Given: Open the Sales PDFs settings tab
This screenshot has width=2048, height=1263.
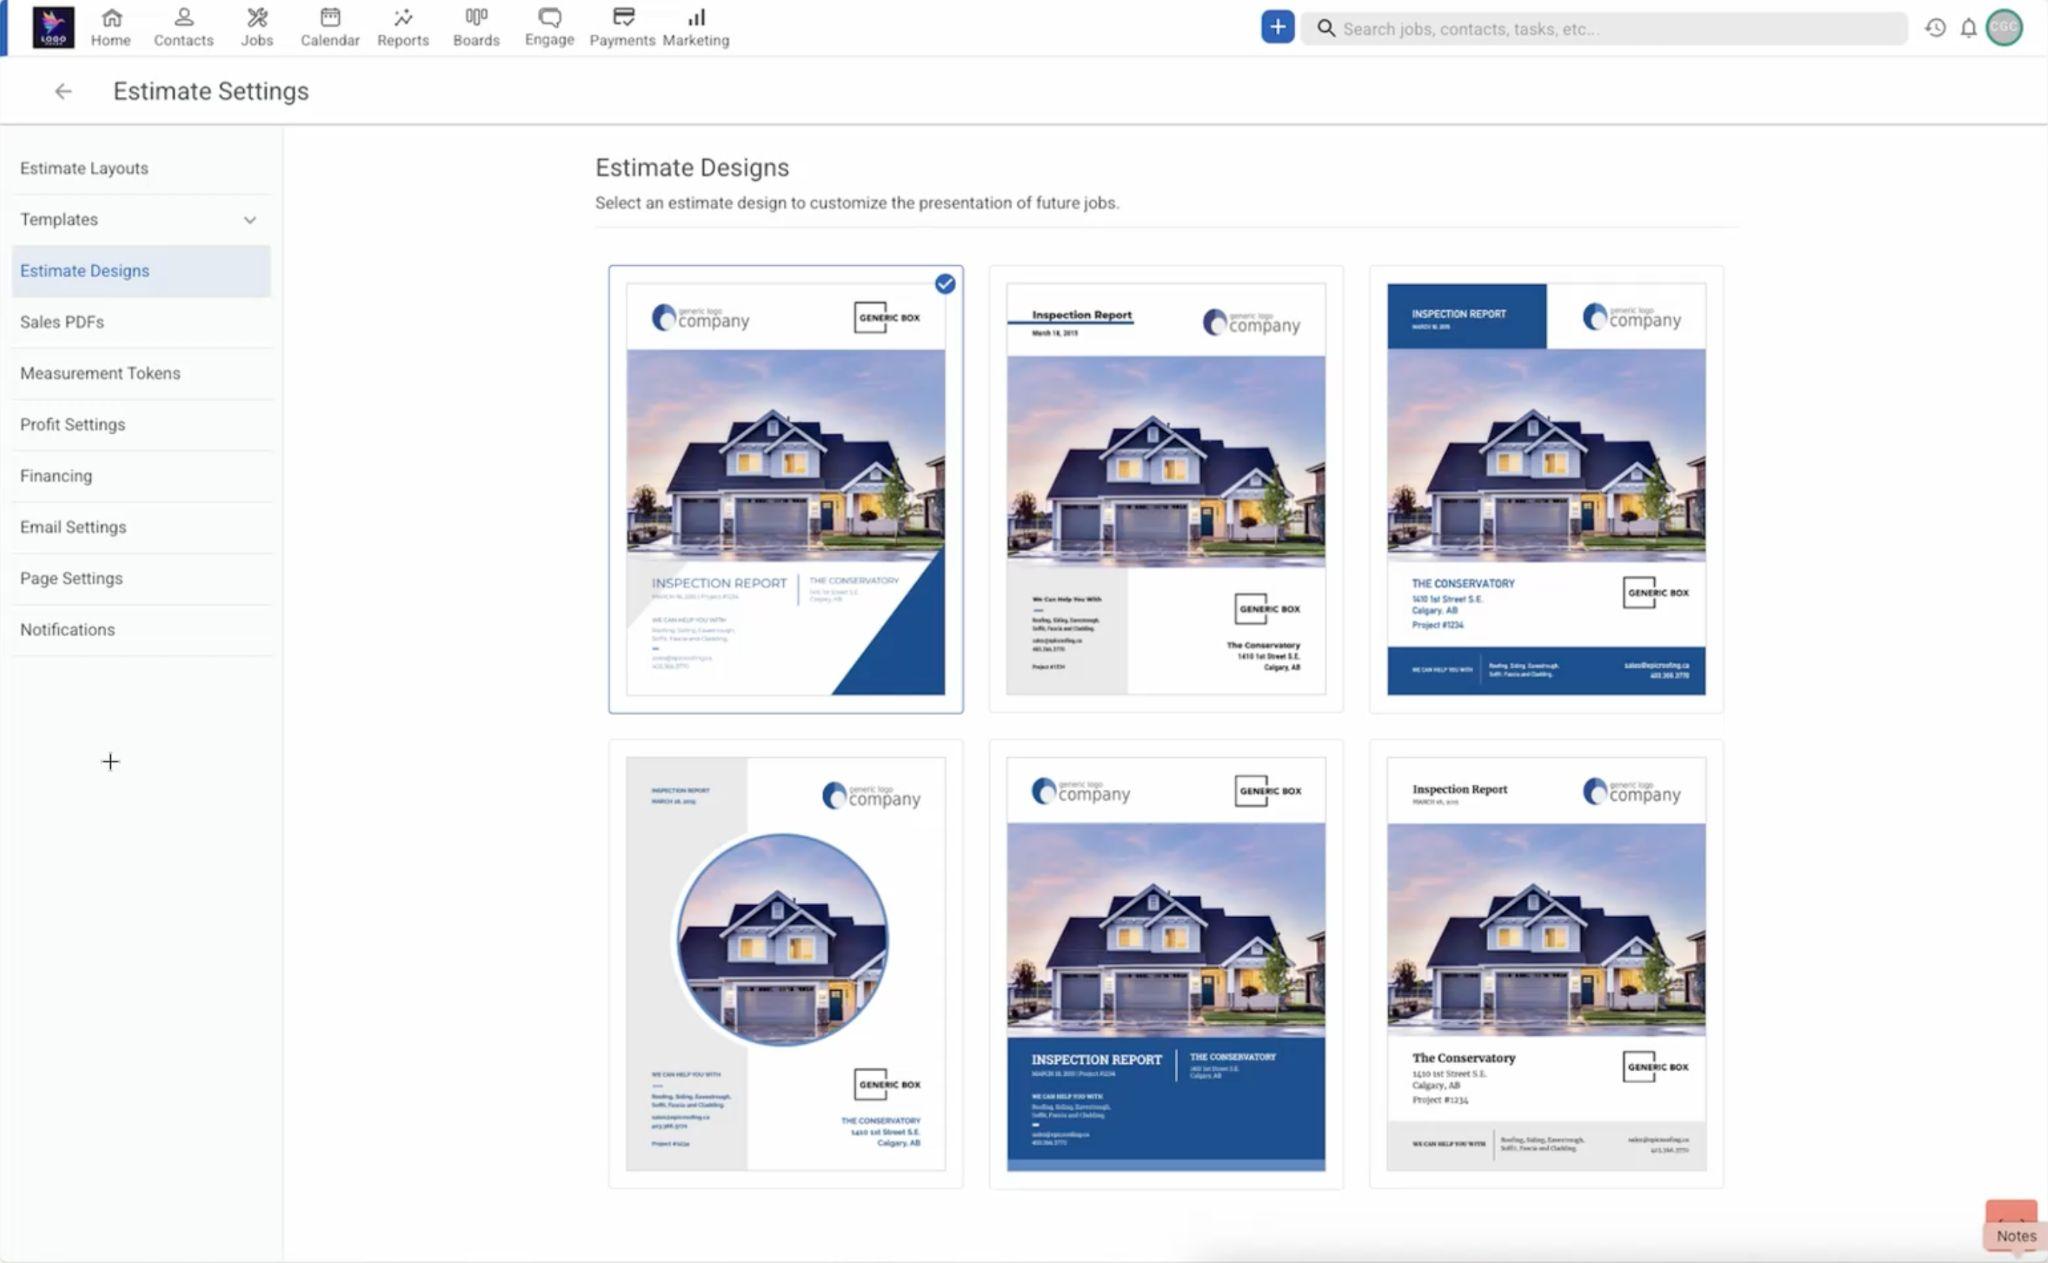Looking at the screenshot, I should [62, 322].
